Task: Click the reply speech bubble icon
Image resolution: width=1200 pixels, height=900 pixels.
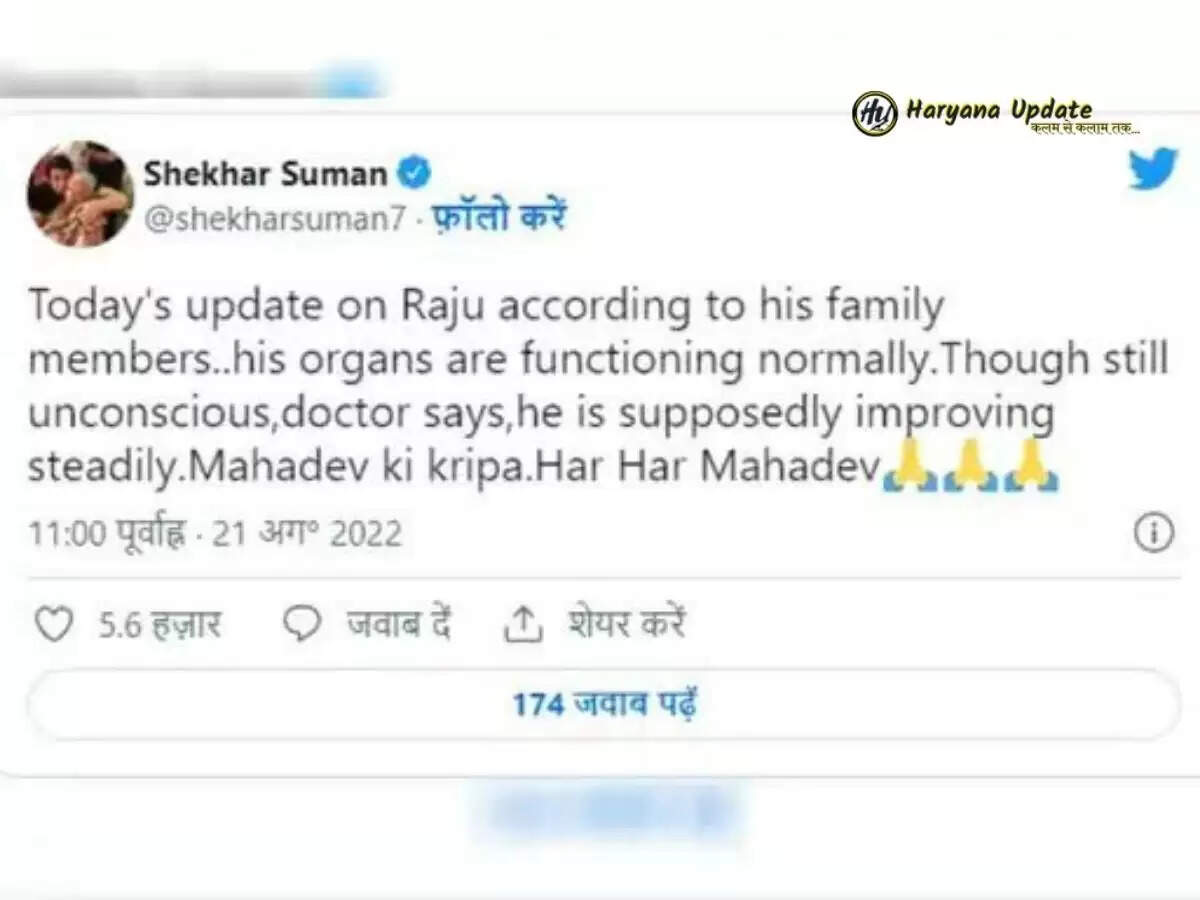Action: (x=302, y=625)
